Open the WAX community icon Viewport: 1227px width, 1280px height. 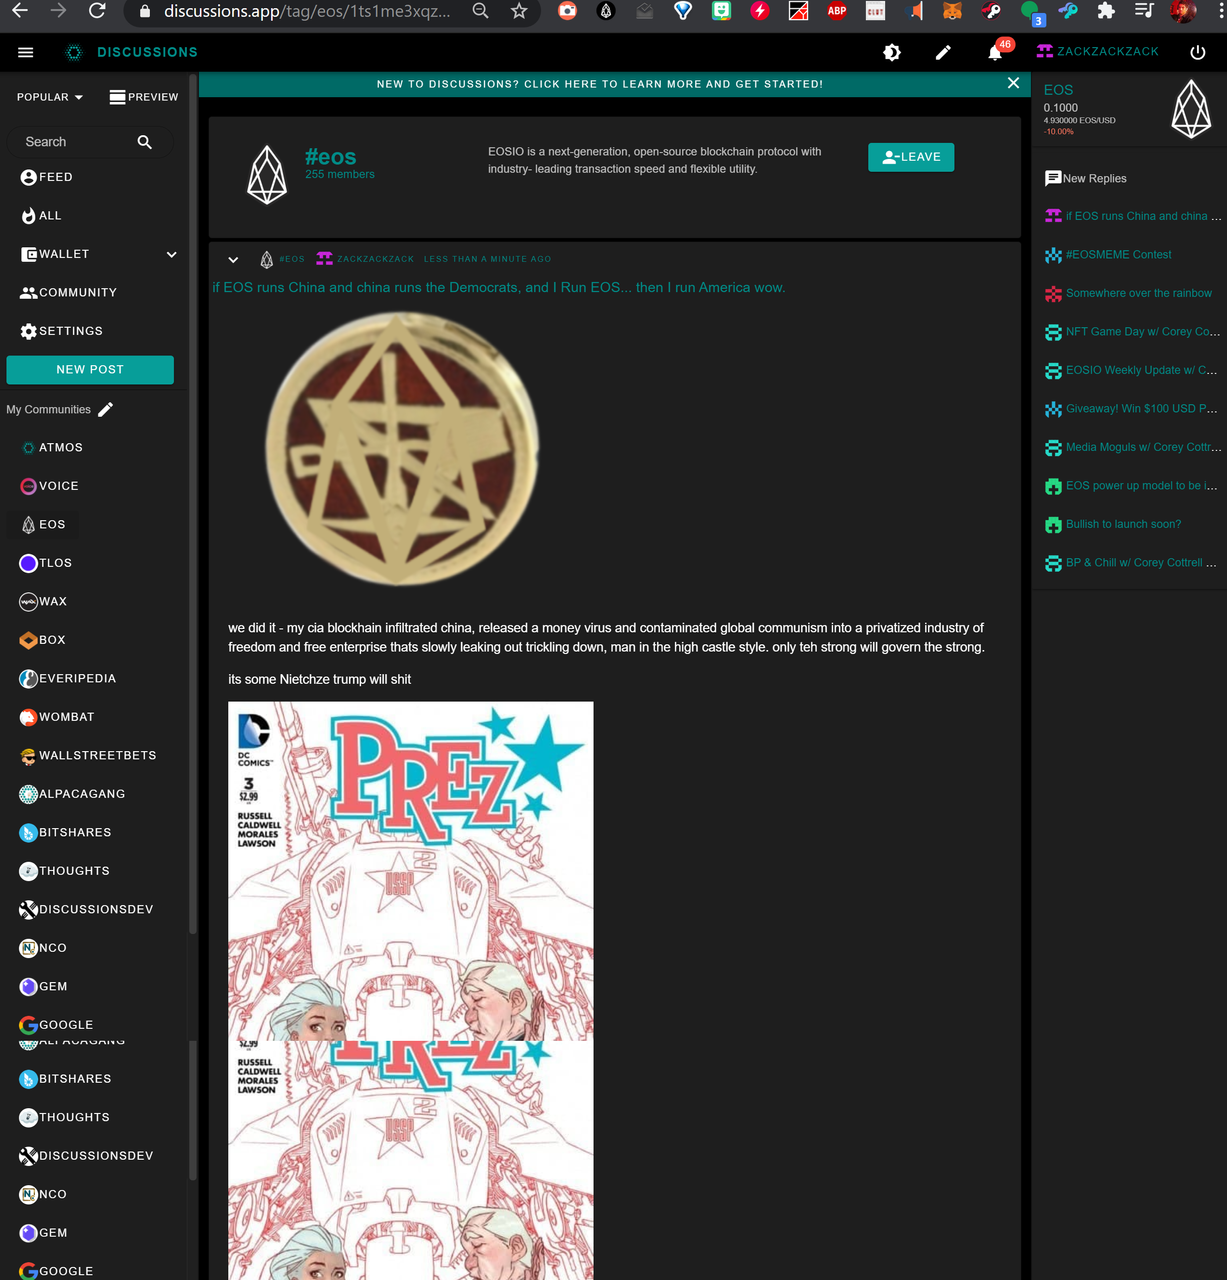29,602
